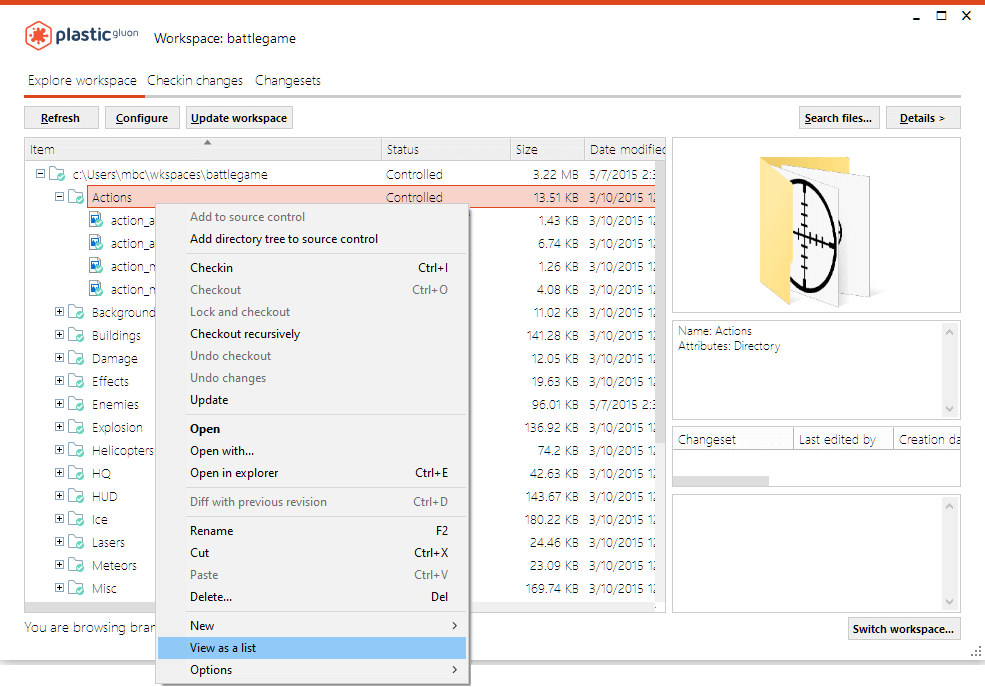This screenshot has width=985, height=687.
Task: Click the Changeset column header
Action: tap(733, 440)
